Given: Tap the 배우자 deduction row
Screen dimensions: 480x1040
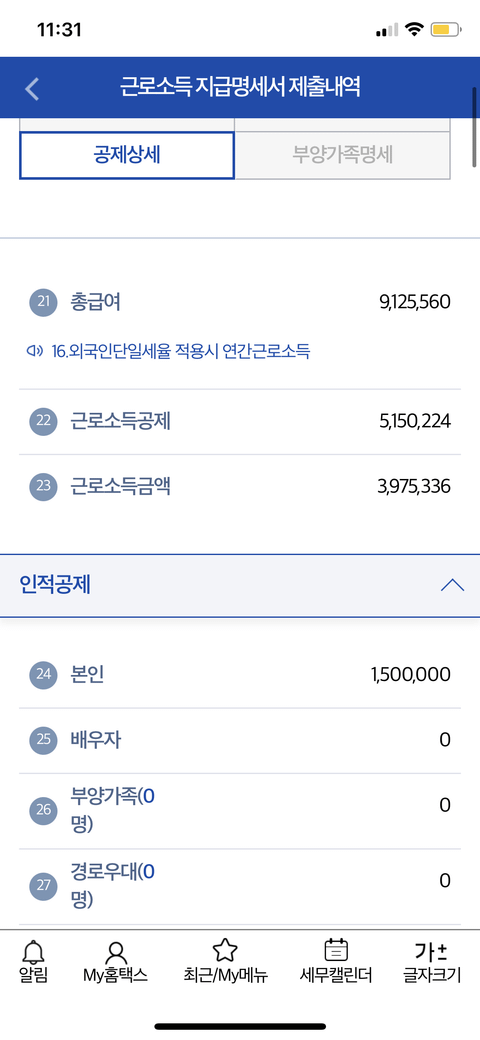Looking at the screenshot, I should (x=240, y=740).
